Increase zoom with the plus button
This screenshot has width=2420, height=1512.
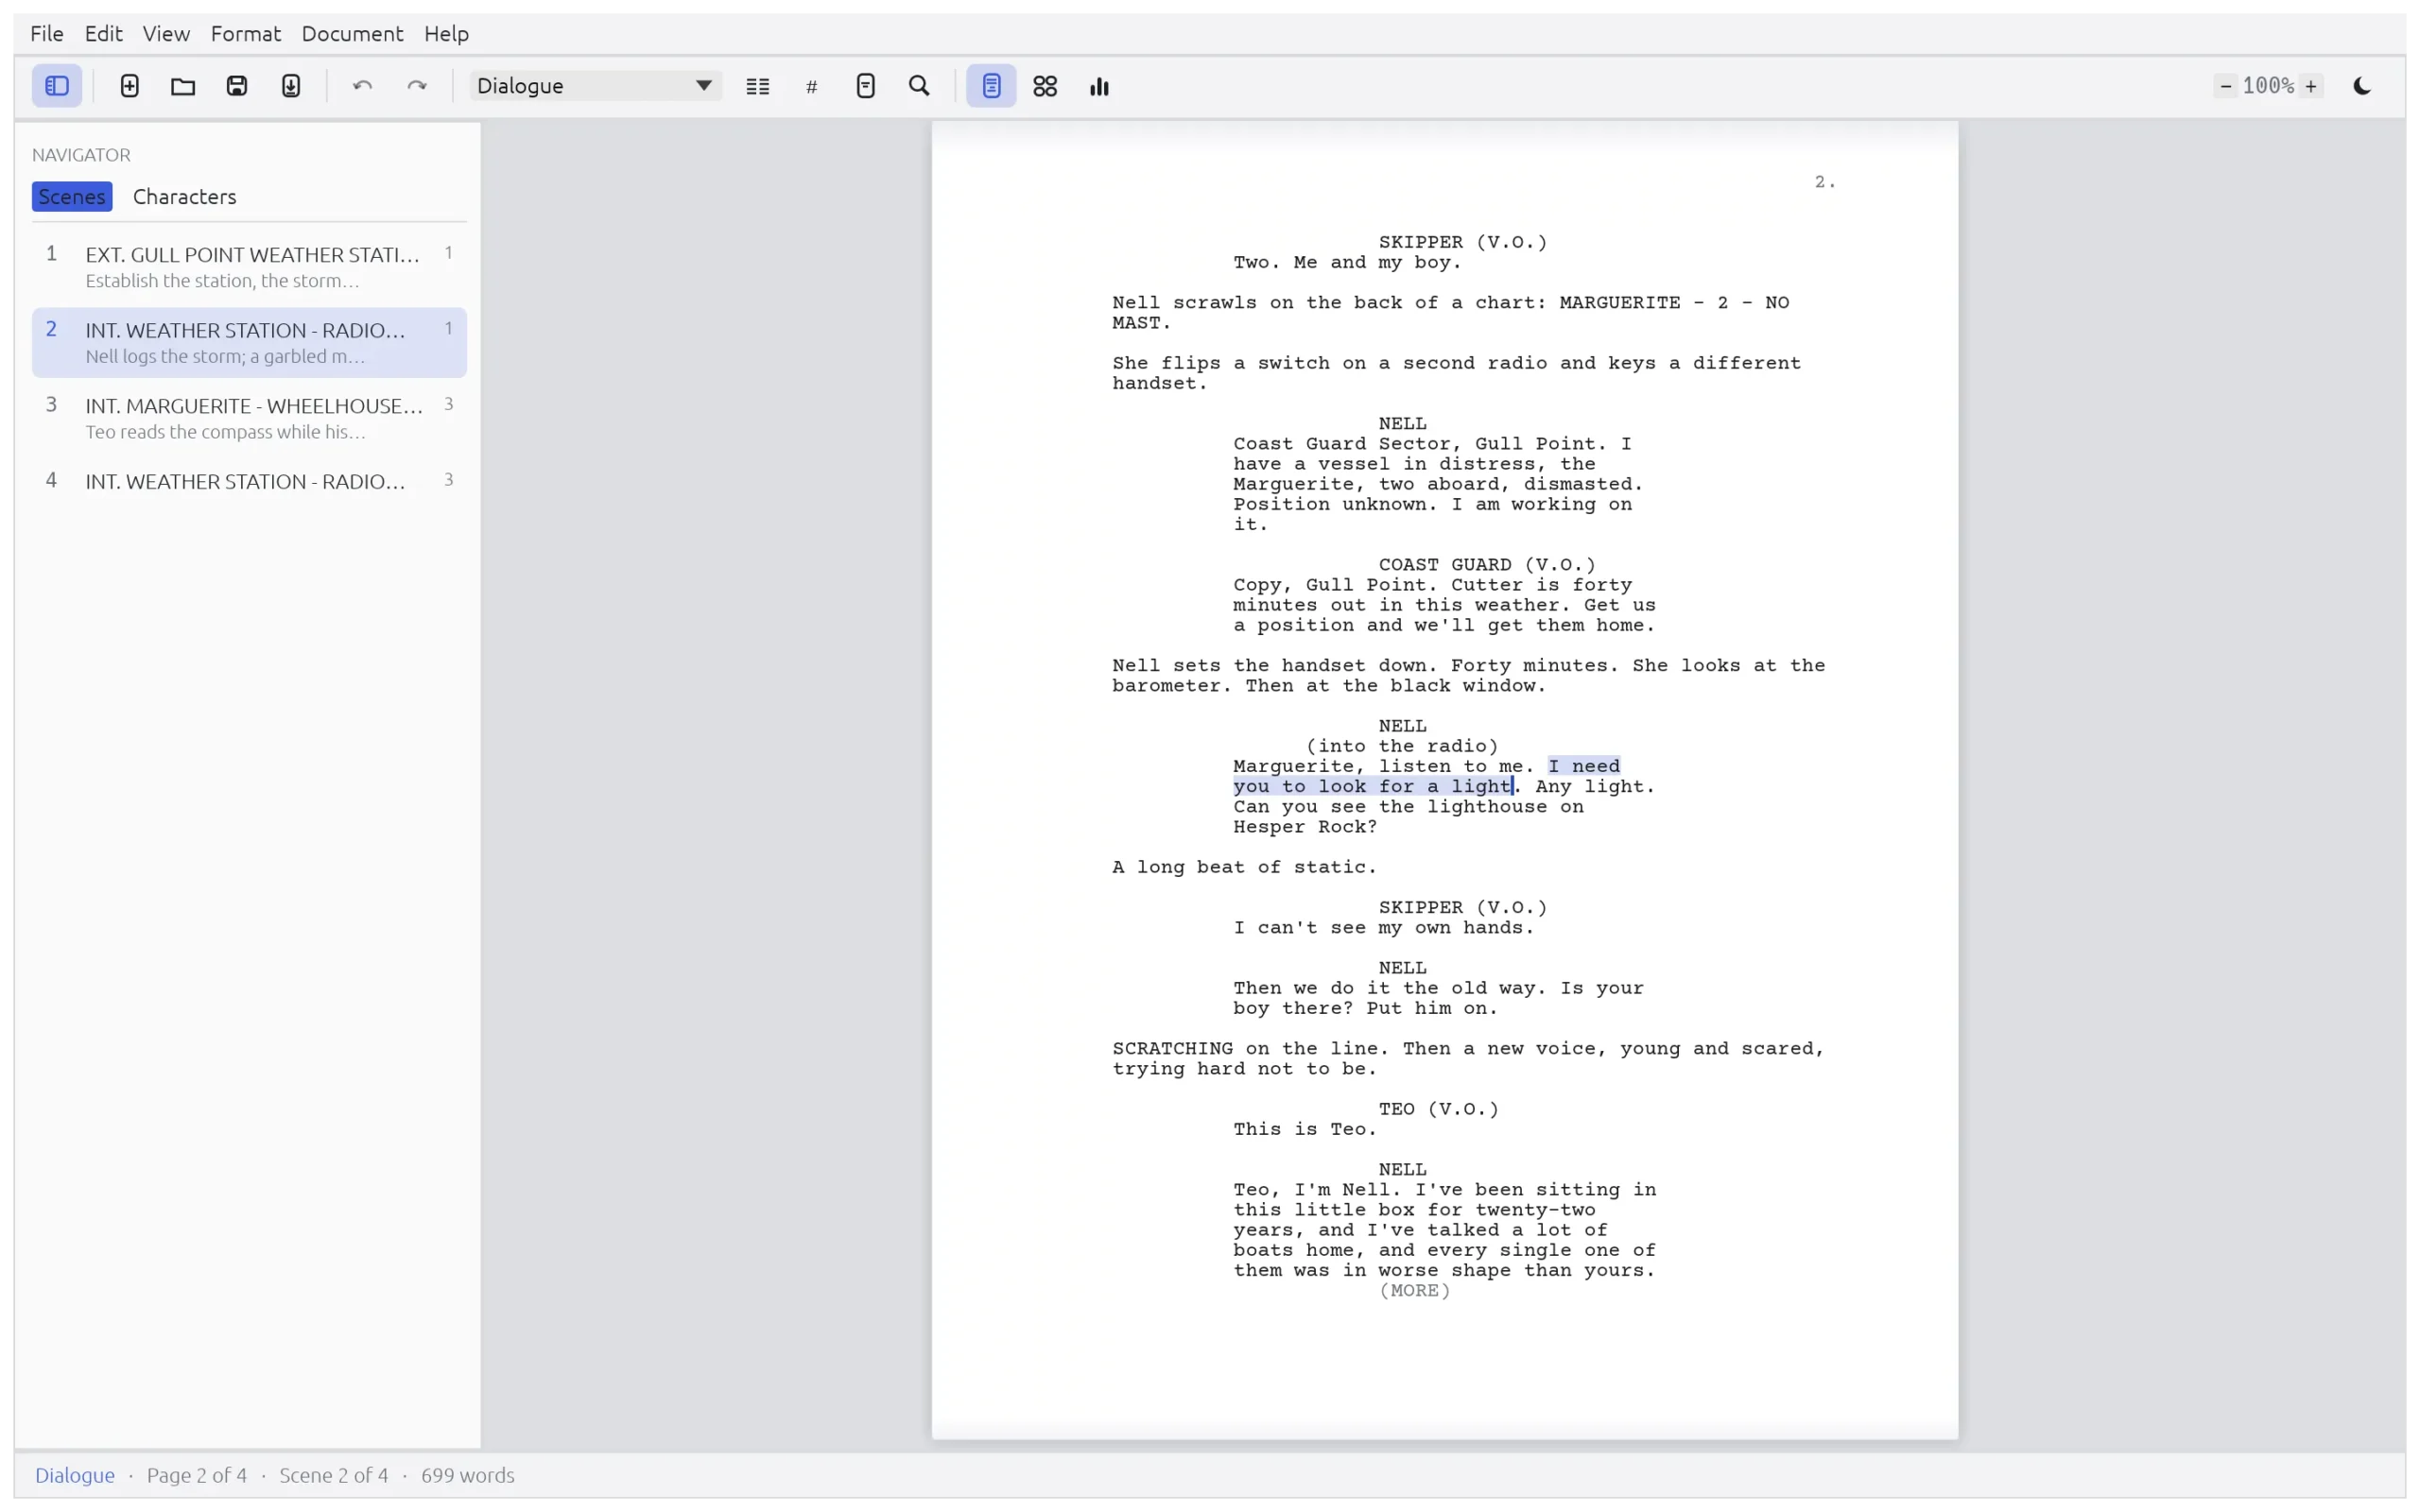coord(2311,86)
